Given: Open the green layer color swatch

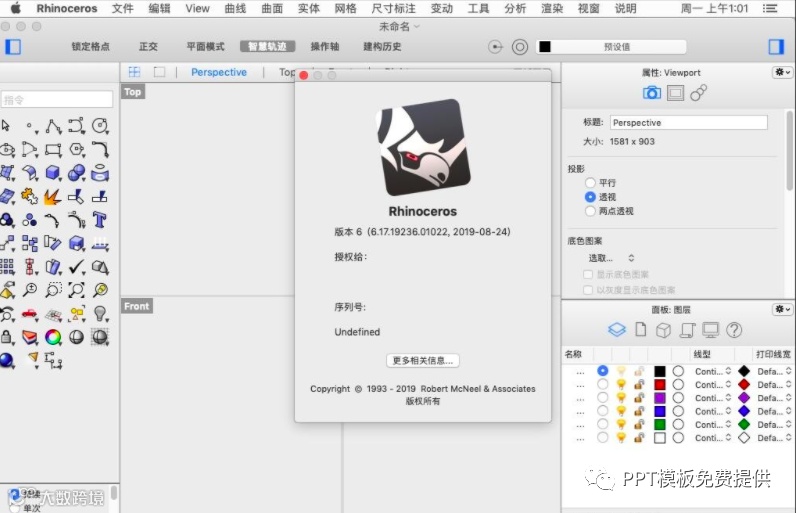Looking at the screenshot, I should (659, 424).
